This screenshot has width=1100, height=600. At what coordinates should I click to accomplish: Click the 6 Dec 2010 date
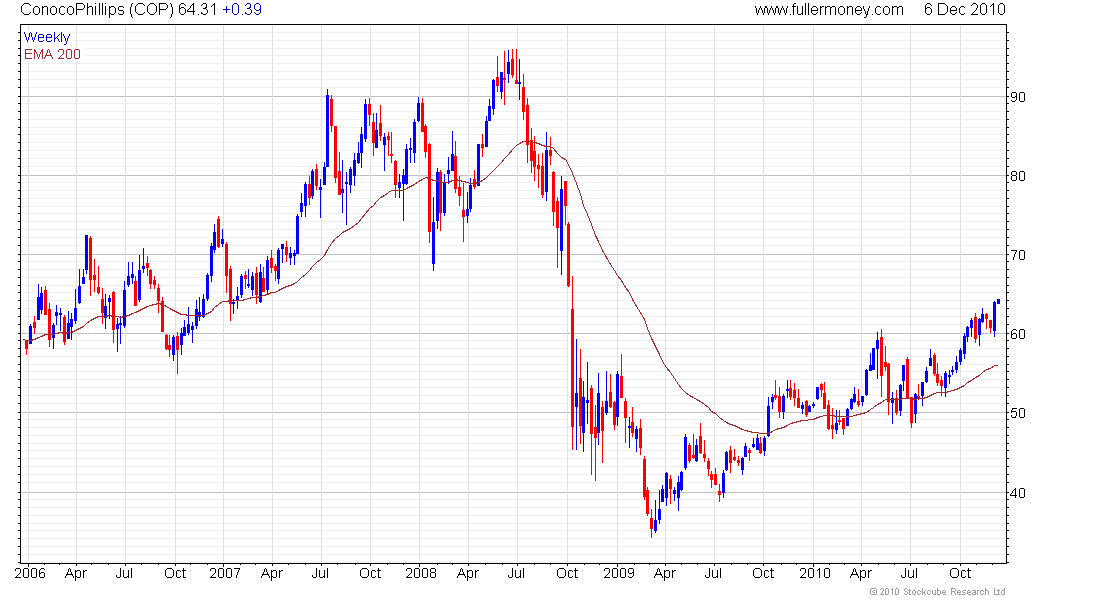click(965, 10)
